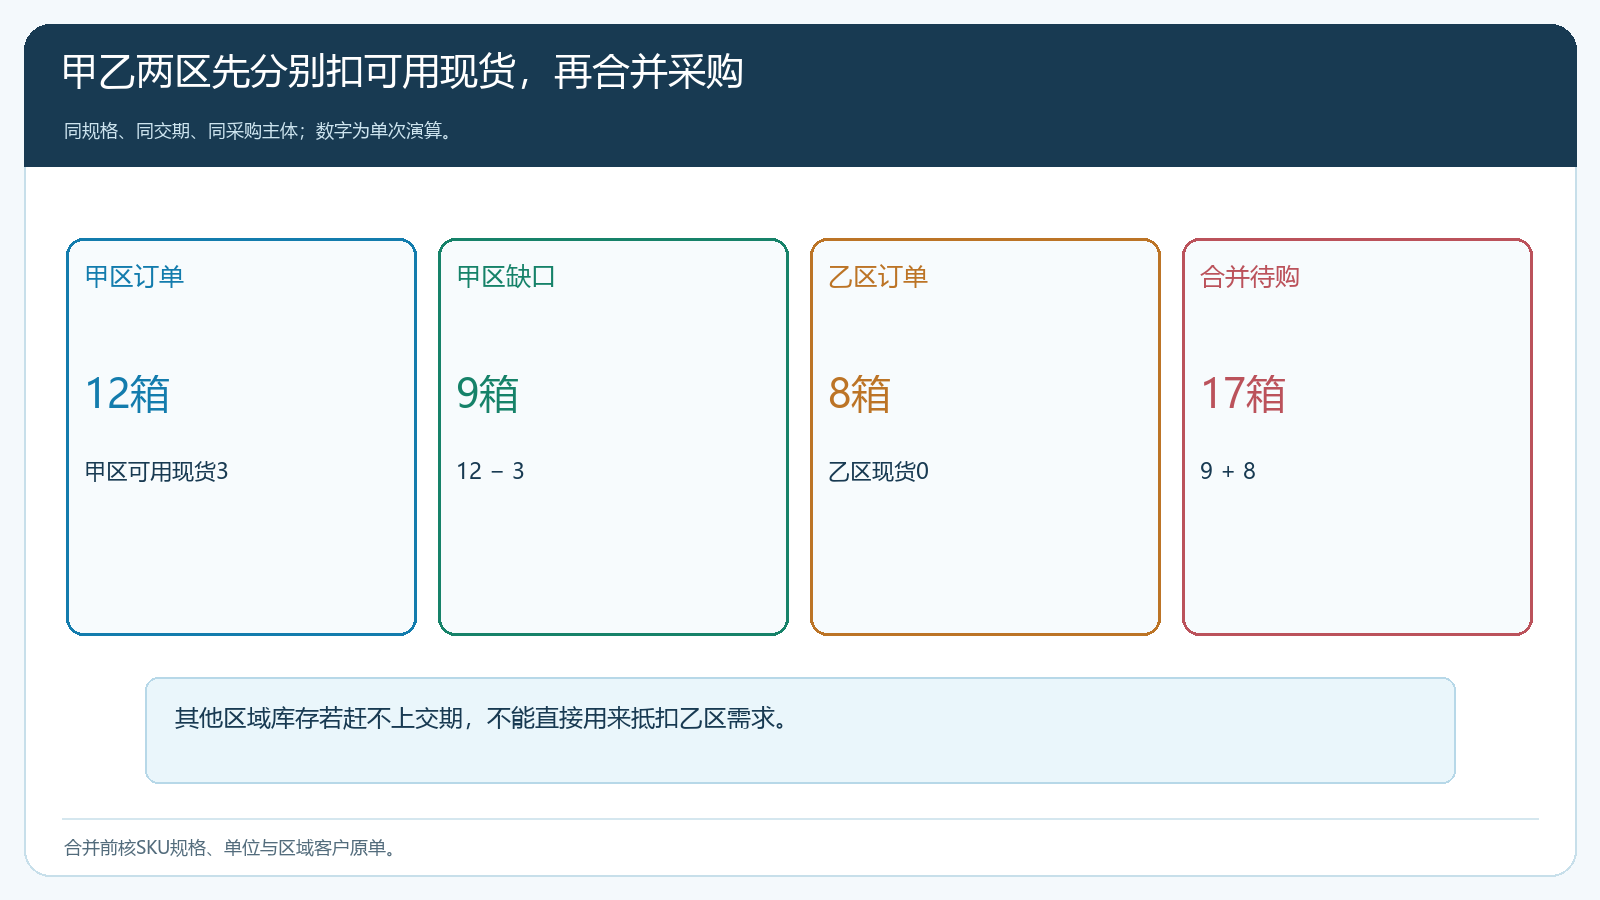Open the 甲区订单 card

(x=241, y=437)
